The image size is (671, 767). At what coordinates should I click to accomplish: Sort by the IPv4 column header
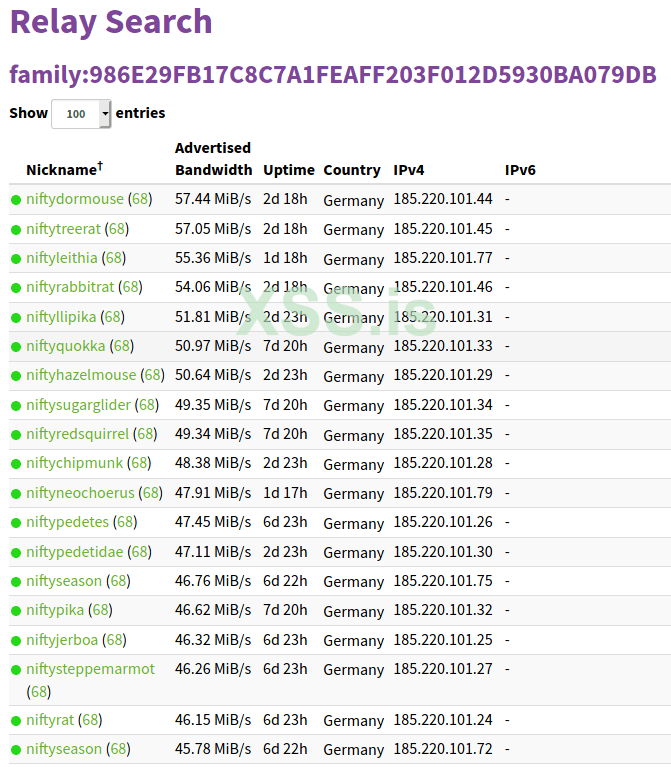pos(409,170)
